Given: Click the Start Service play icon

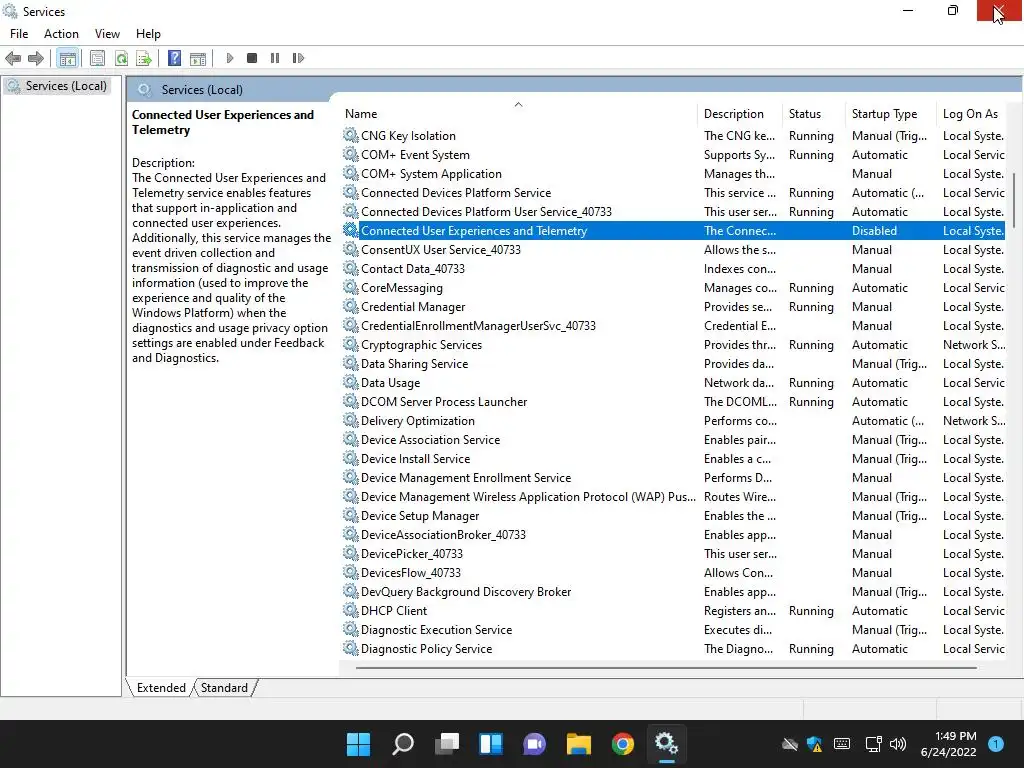Looking at the screenshot, I should [x=230, y=58].
